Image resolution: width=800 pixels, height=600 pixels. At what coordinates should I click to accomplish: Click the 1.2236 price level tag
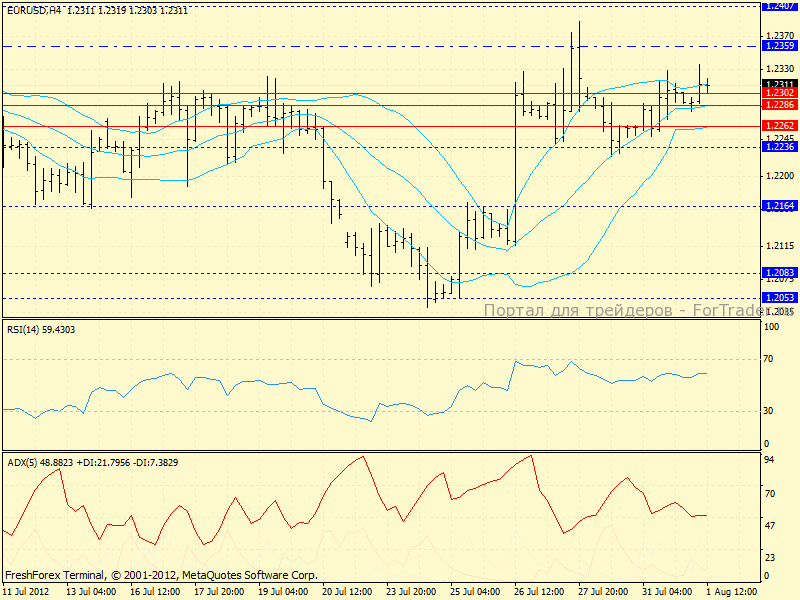779,146
